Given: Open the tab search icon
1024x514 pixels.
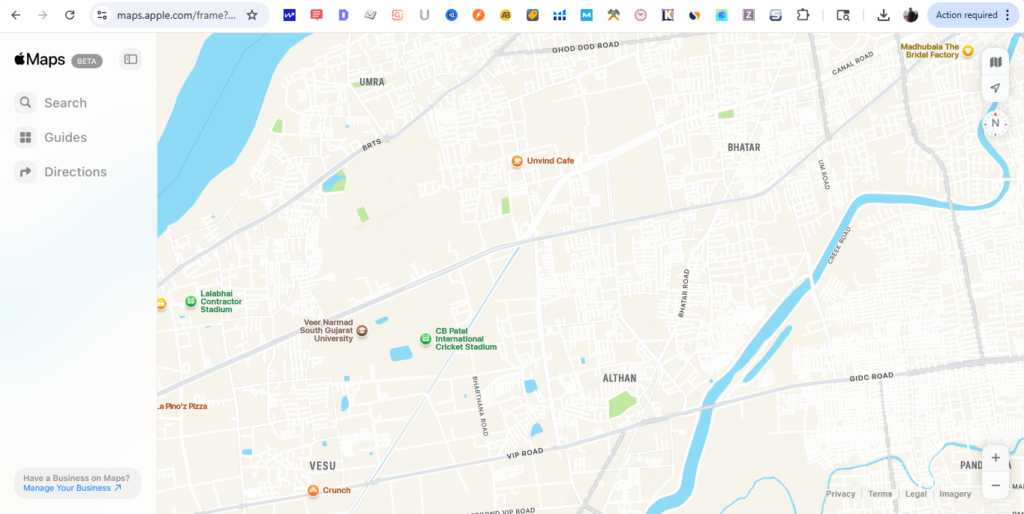Looking at the screenshot, I should click(843, 15).
